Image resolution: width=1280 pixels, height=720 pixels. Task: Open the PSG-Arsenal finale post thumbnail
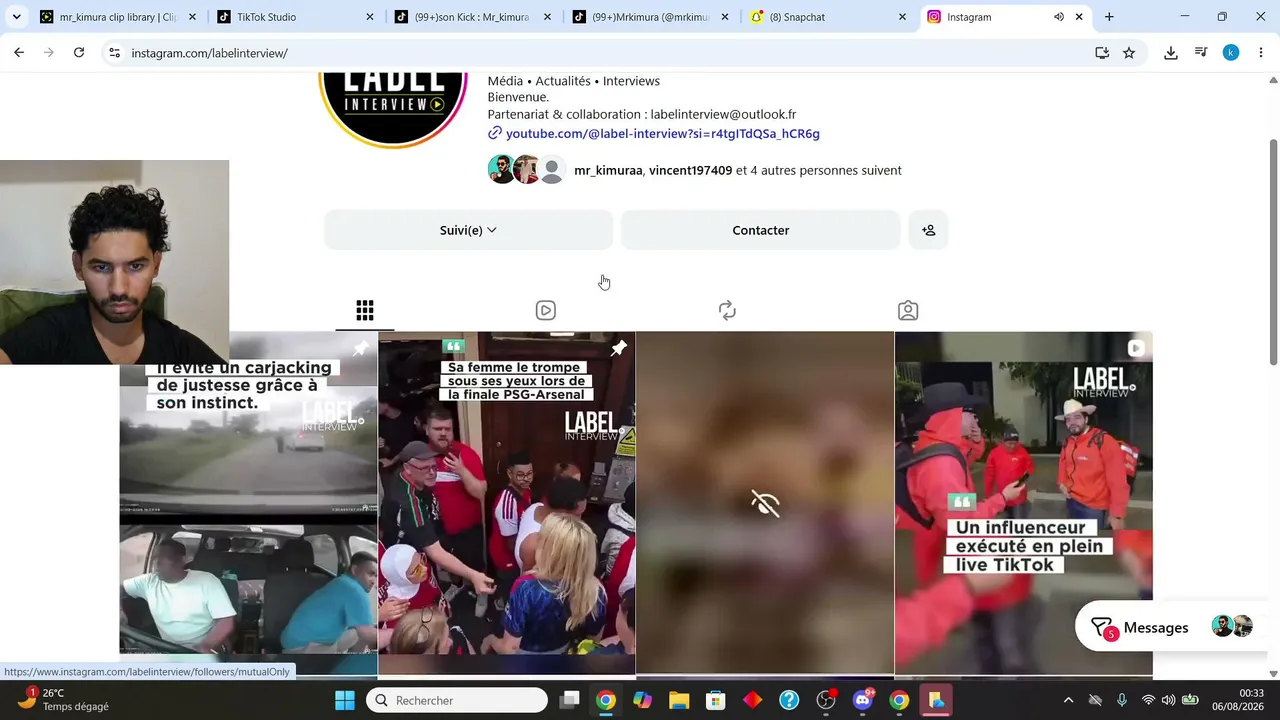[x=507, y=503]
